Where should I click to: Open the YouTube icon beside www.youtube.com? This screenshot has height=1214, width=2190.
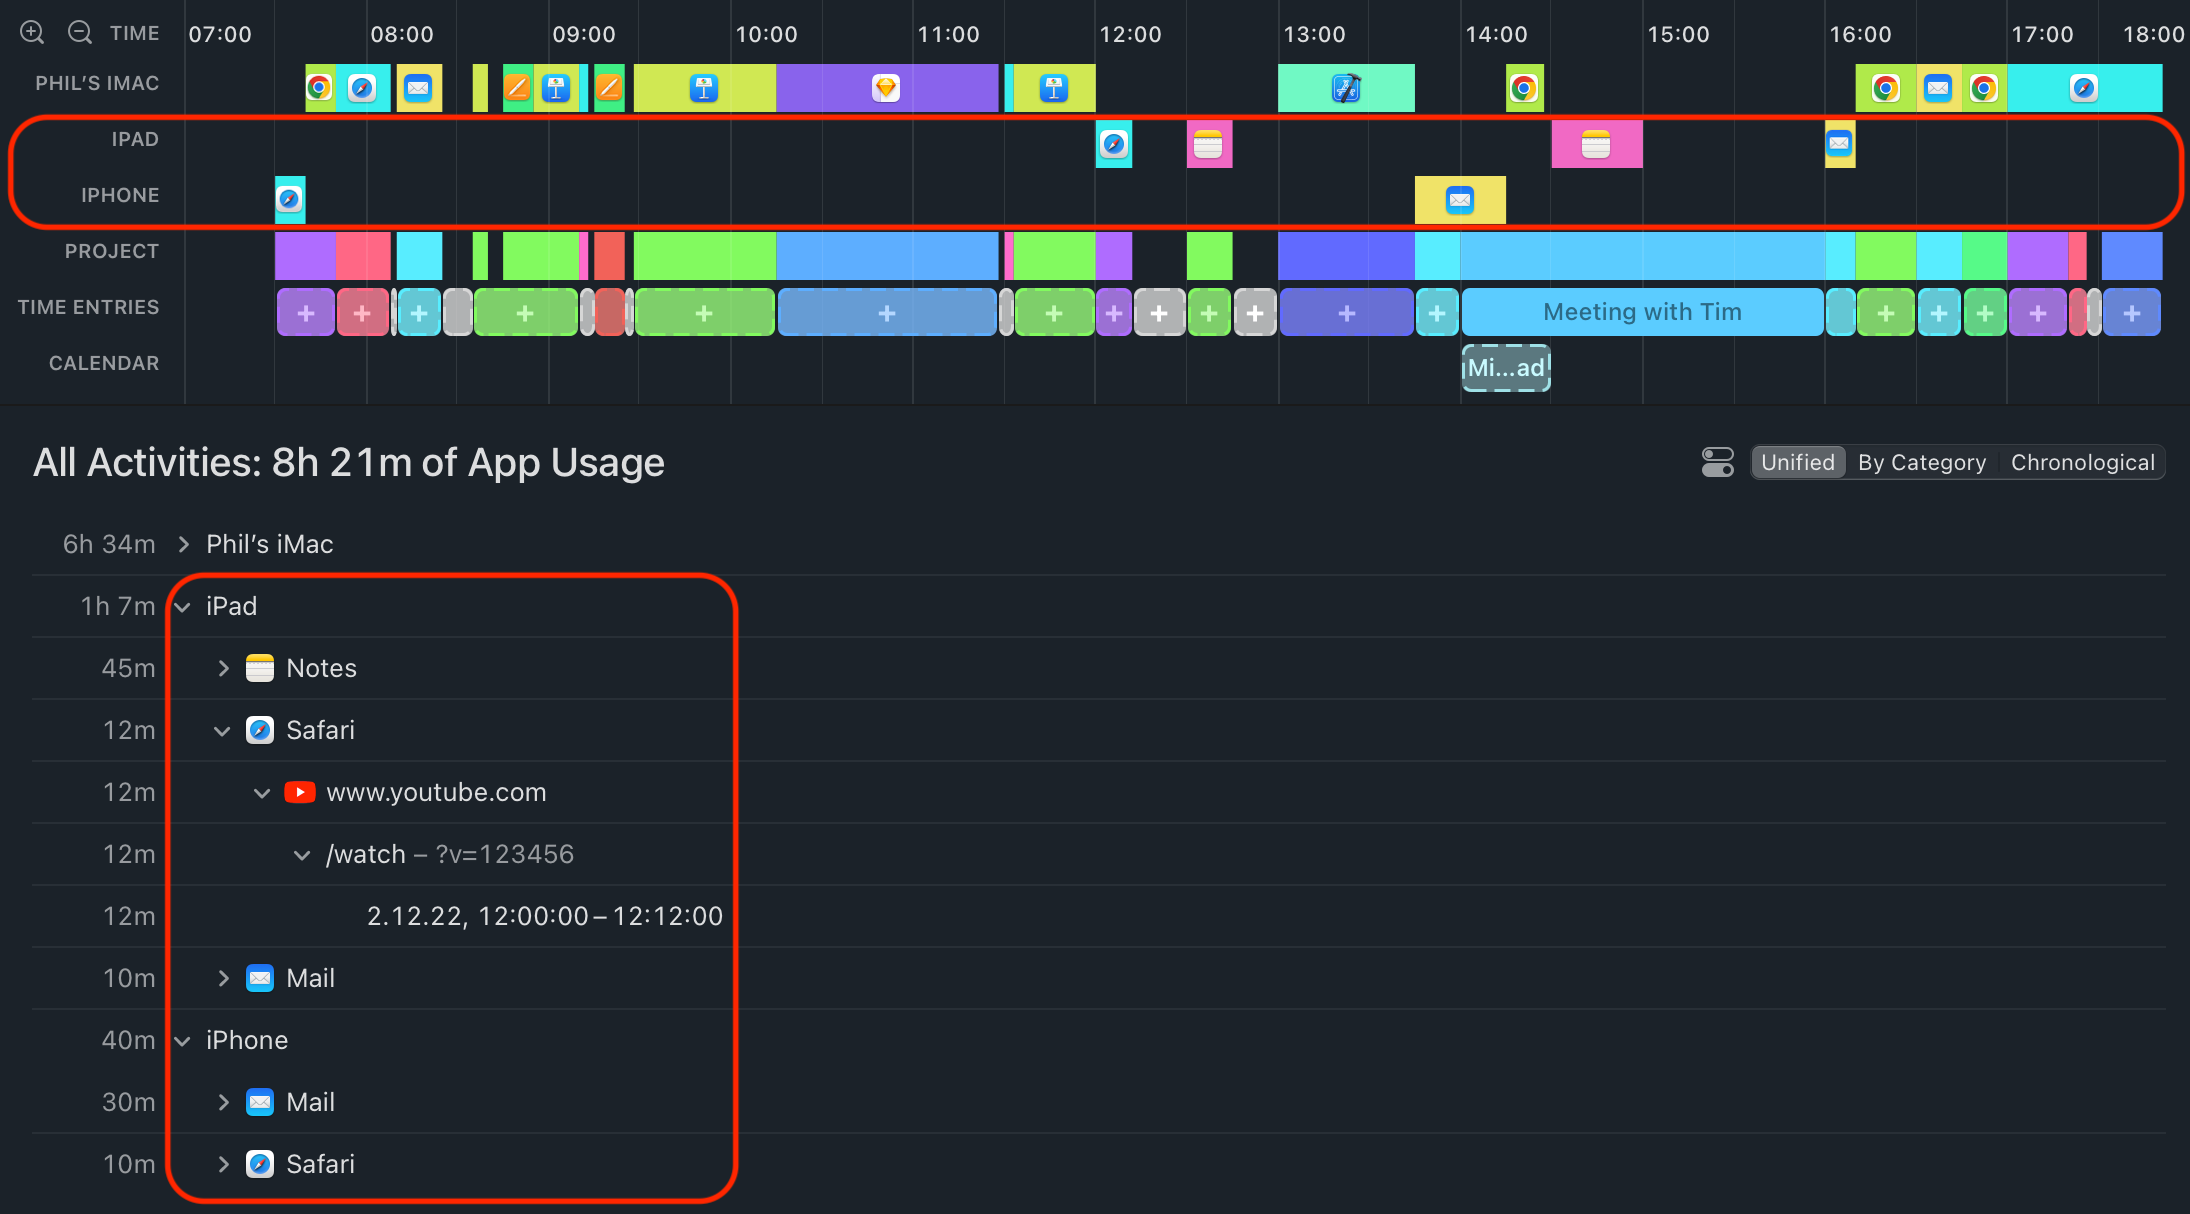tap(300, 792)
